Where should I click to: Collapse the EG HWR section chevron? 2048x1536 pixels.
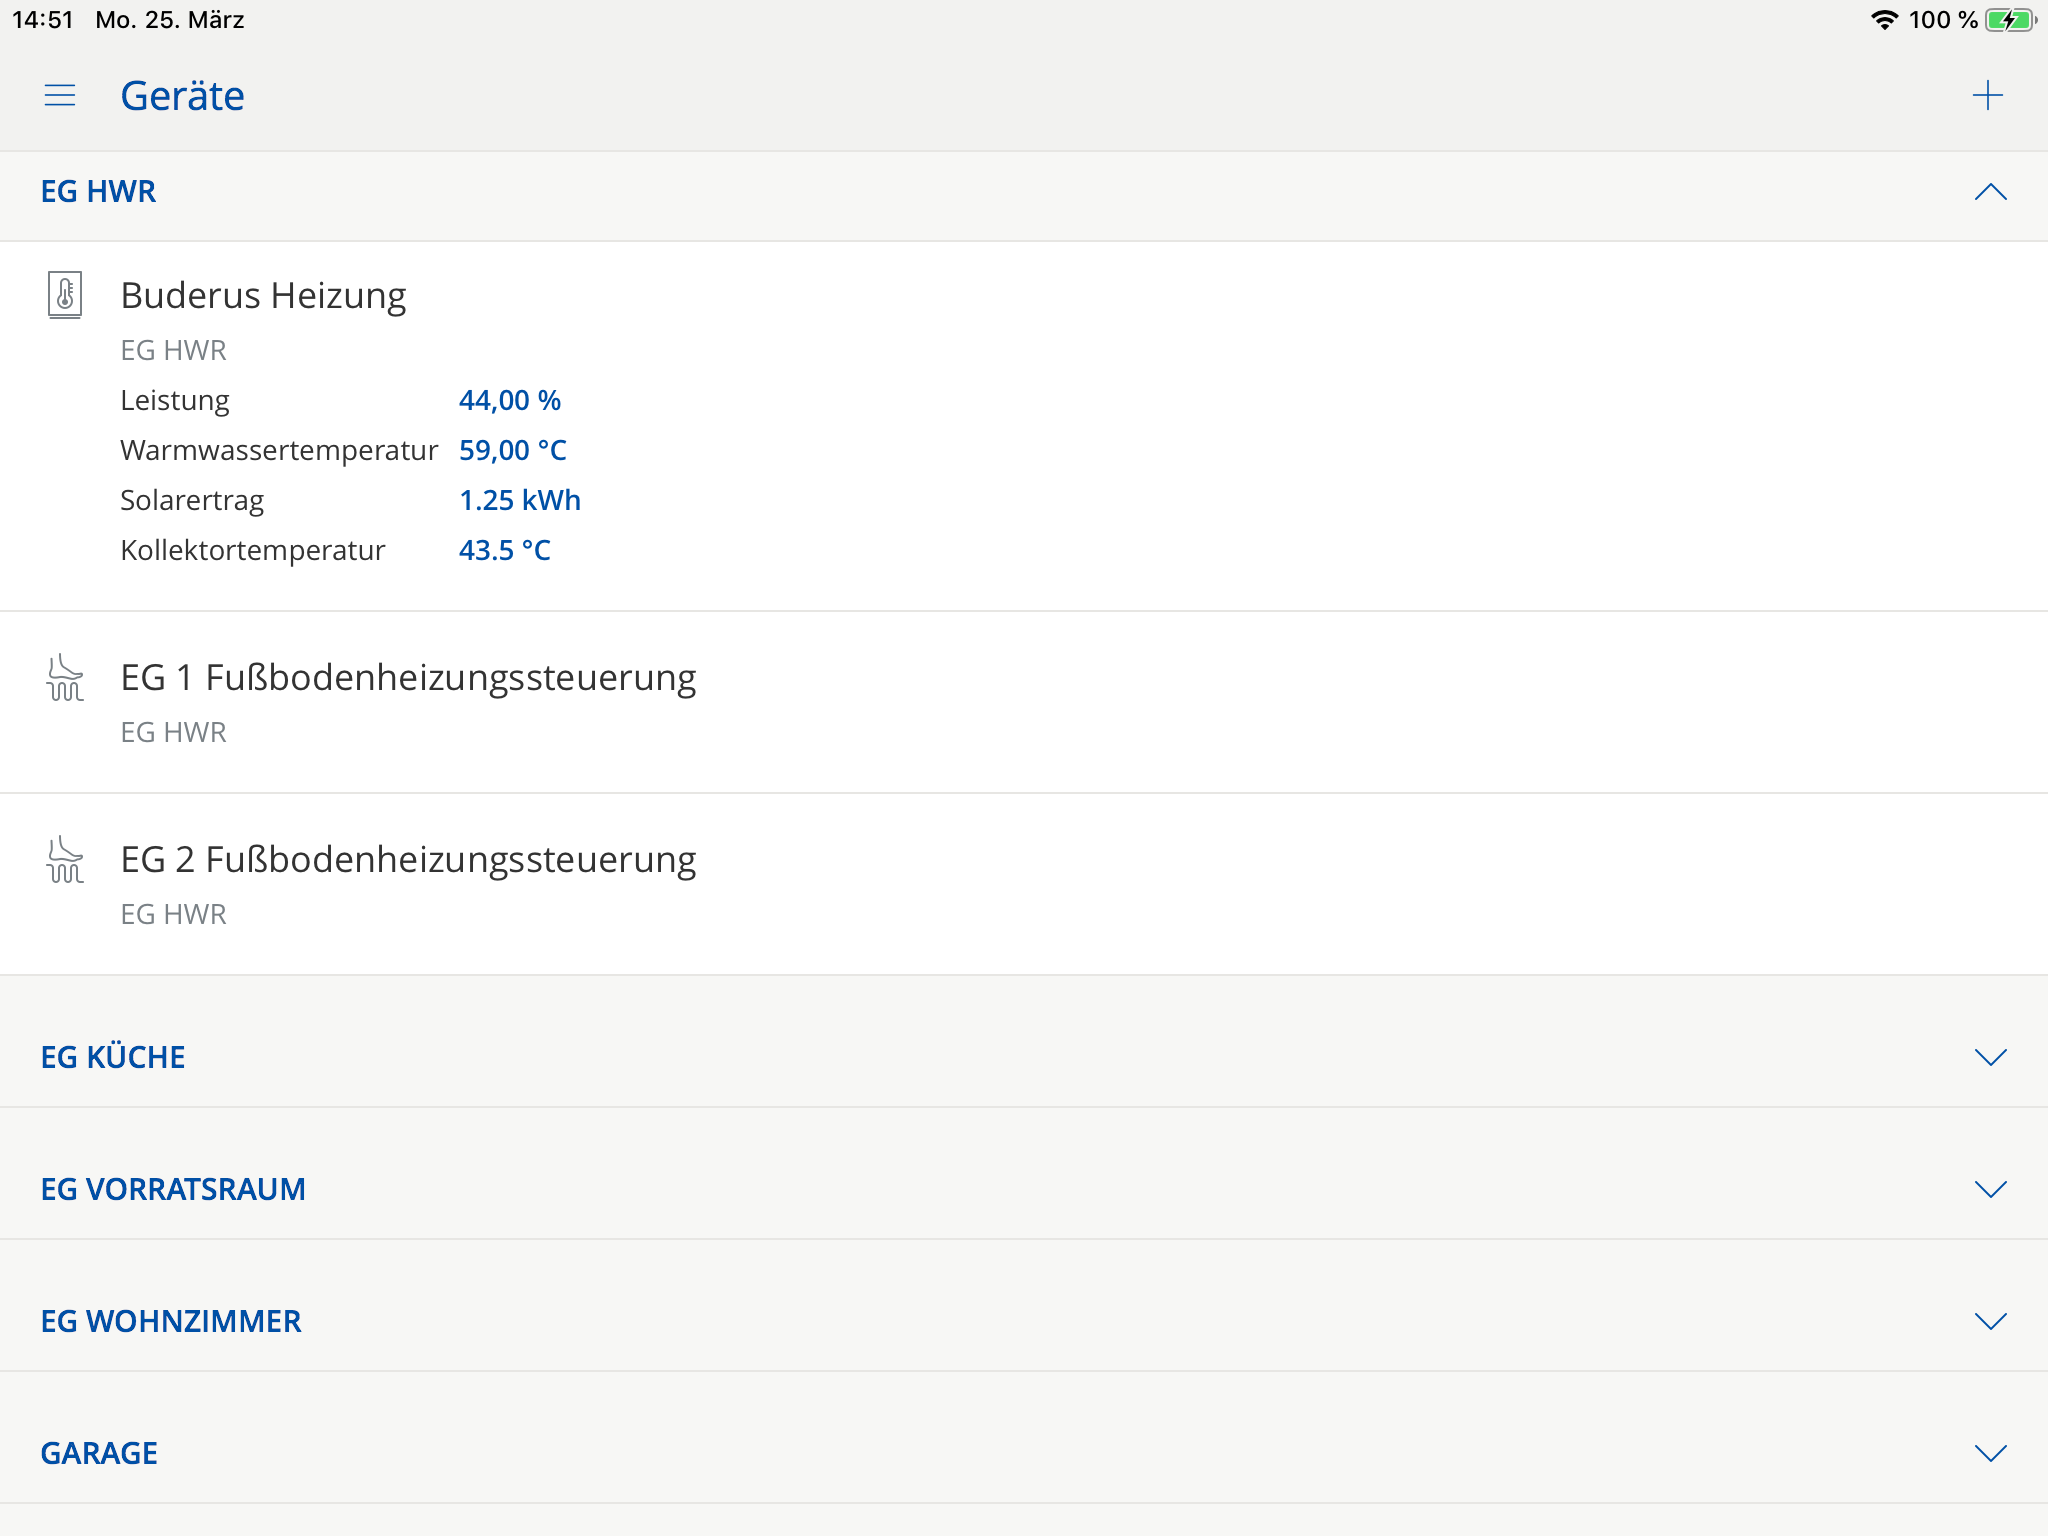1990,192
